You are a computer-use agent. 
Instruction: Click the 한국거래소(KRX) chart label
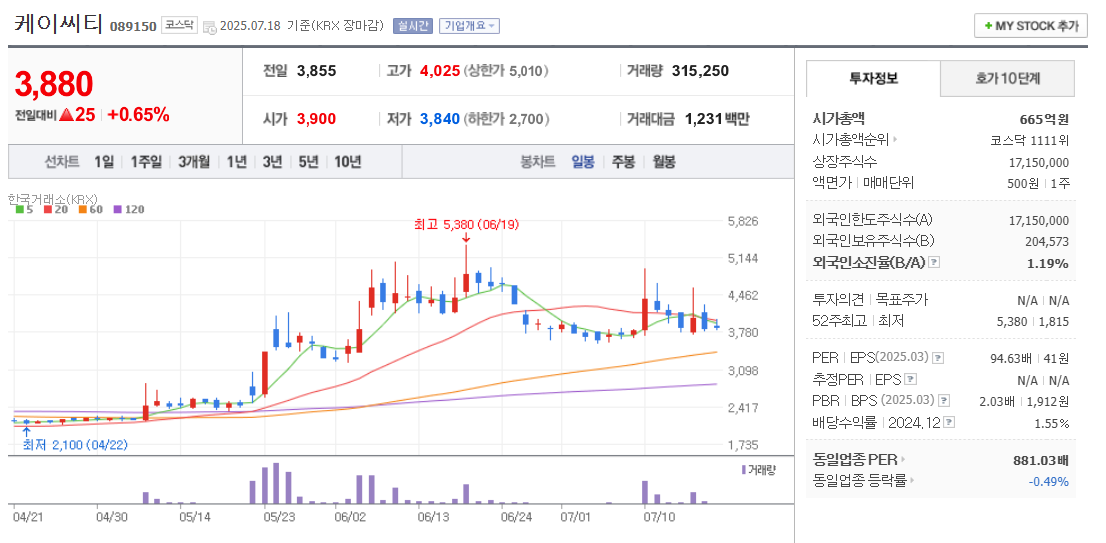(53, 199)
